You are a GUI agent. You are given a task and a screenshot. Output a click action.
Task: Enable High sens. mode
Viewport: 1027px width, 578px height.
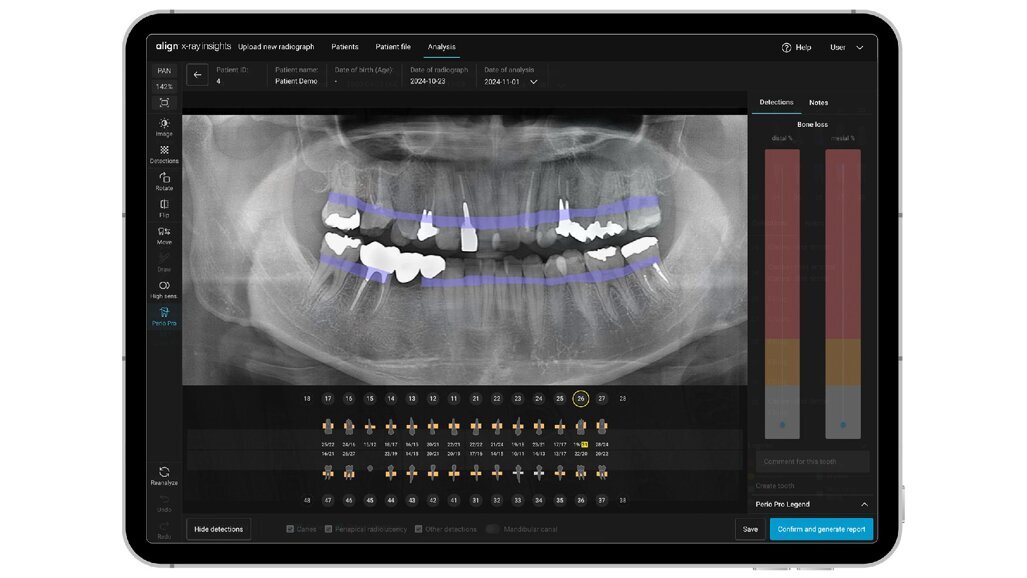pyautogui.click(x=163, y=288)
